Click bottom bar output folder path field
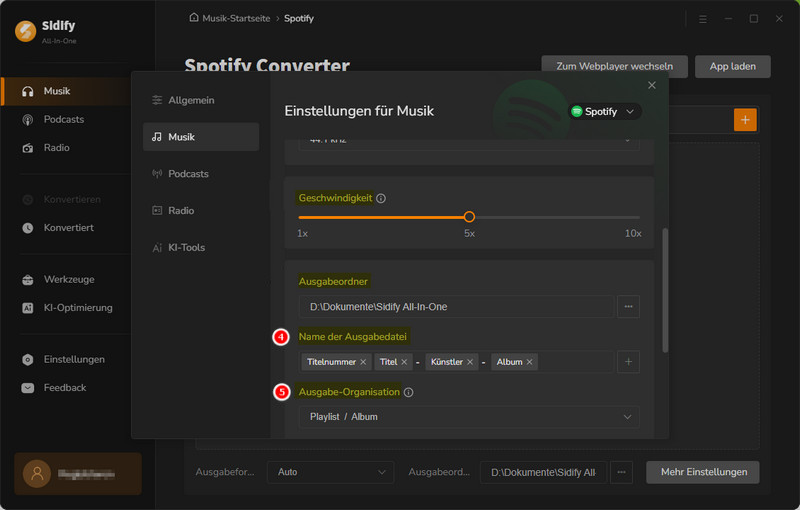This screenshot has height=510, width=800. pos(543,473)
